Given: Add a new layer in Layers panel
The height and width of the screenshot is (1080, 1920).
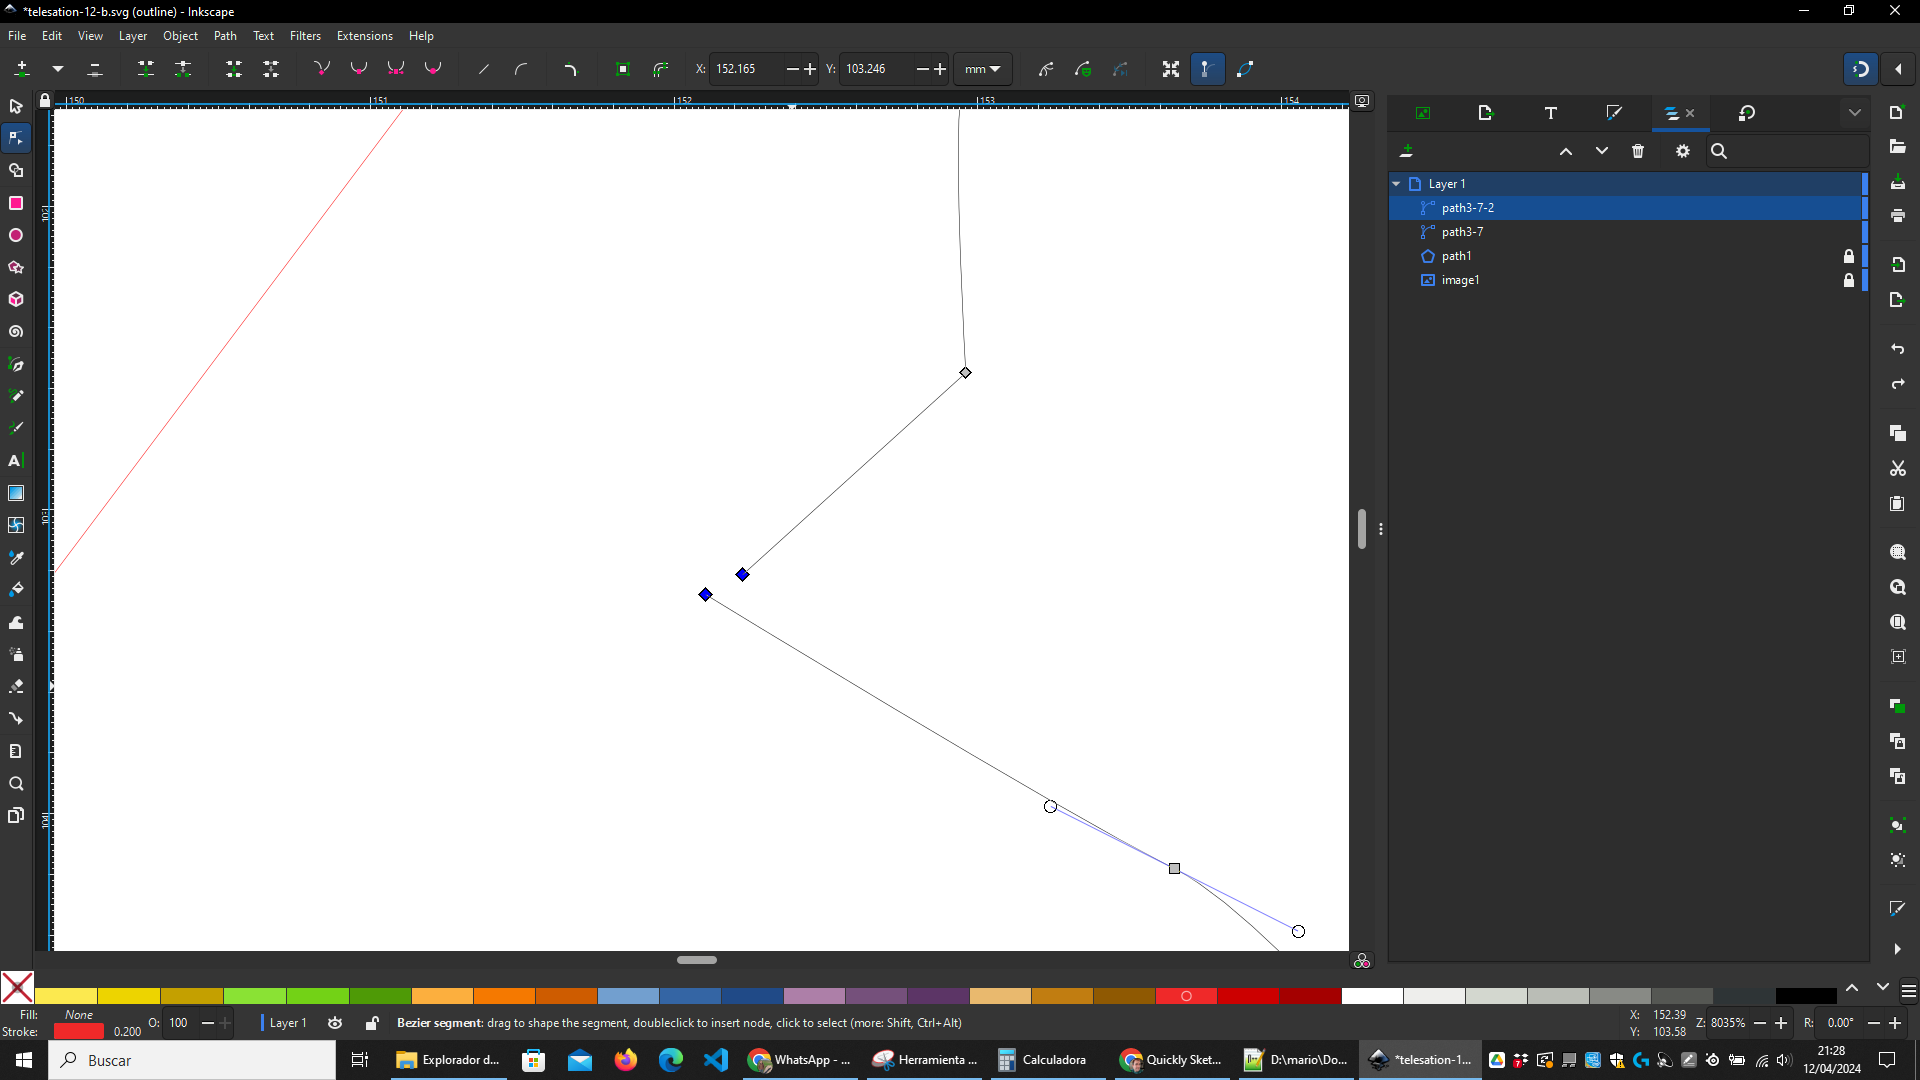Looking at the screenshot, I should tap(1407, 151).
